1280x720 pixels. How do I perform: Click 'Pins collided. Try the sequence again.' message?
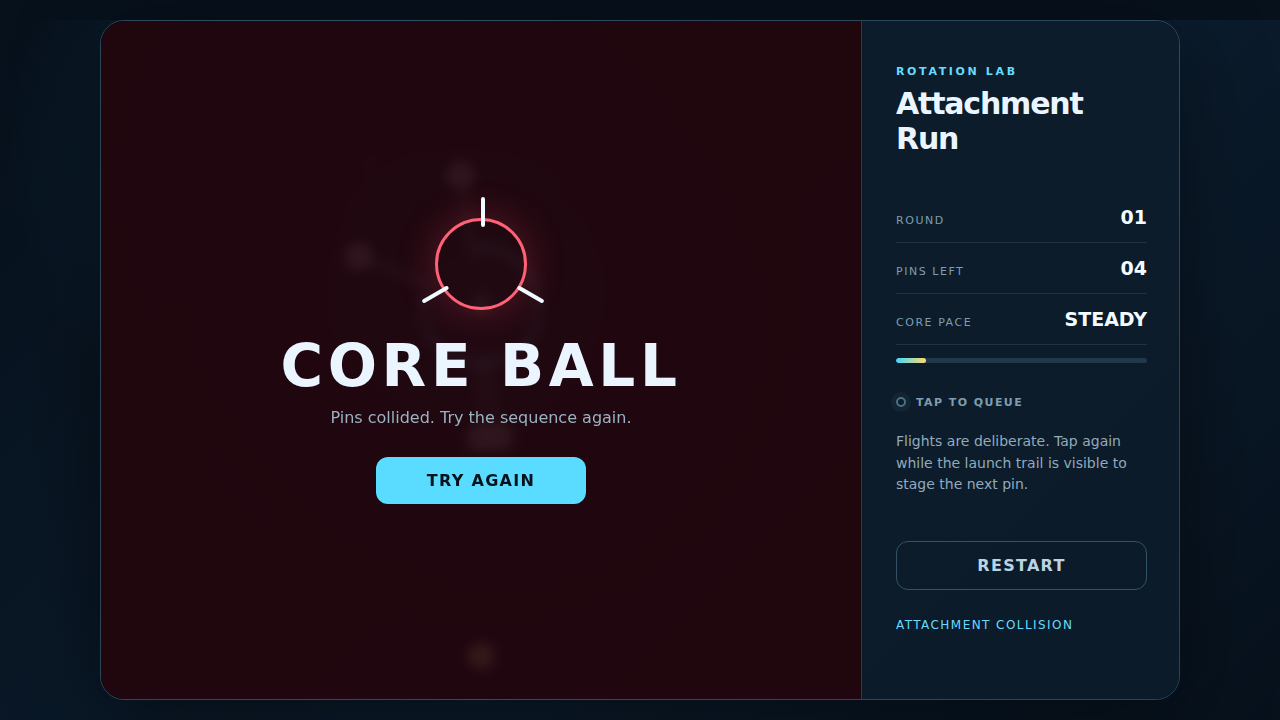481,417
